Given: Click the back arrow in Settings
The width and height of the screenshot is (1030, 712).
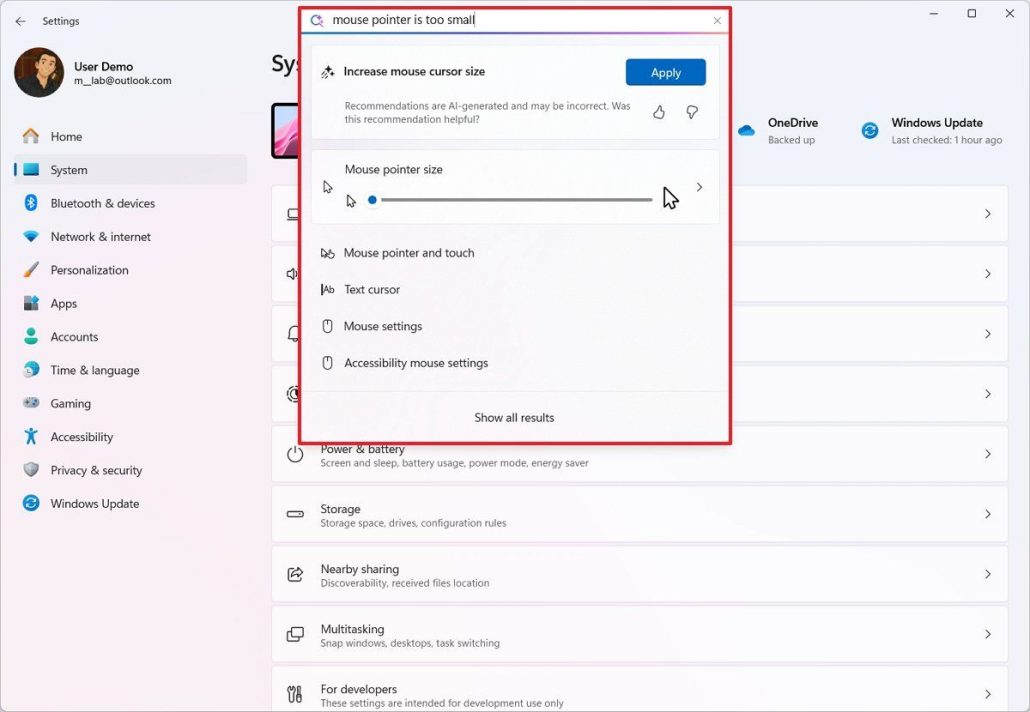Looking at the screenshot, I should pos(20,20).
